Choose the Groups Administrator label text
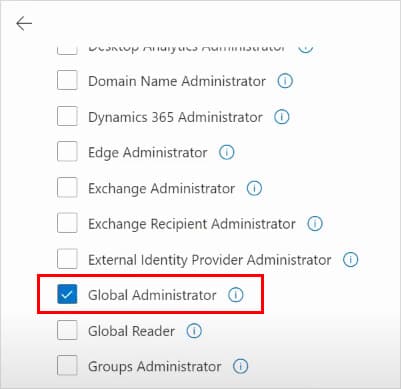Image resolution: width=401 pixels, height=389 pixels. [x=154, y=367]
